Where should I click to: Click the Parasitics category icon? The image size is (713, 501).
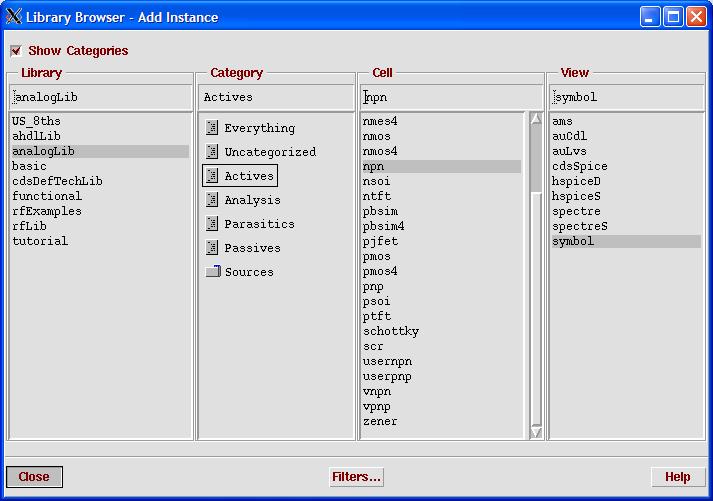click(212, 224)
